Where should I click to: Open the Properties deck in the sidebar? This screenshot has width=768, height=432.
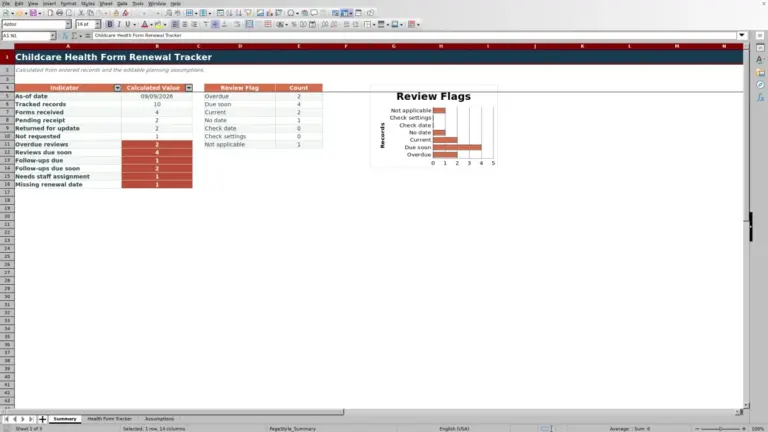coord(760,48)
